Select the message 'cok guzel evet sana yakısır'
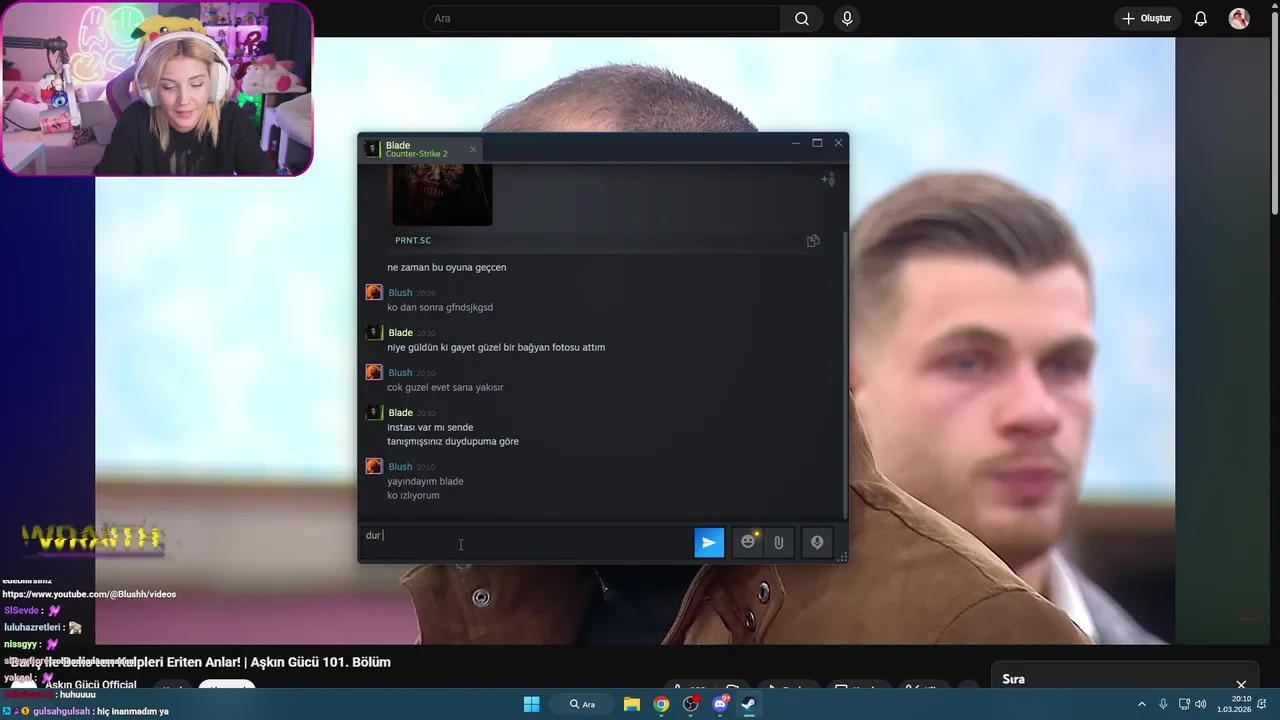Viewport: 1280px width, 720px height. click(445, 388)
